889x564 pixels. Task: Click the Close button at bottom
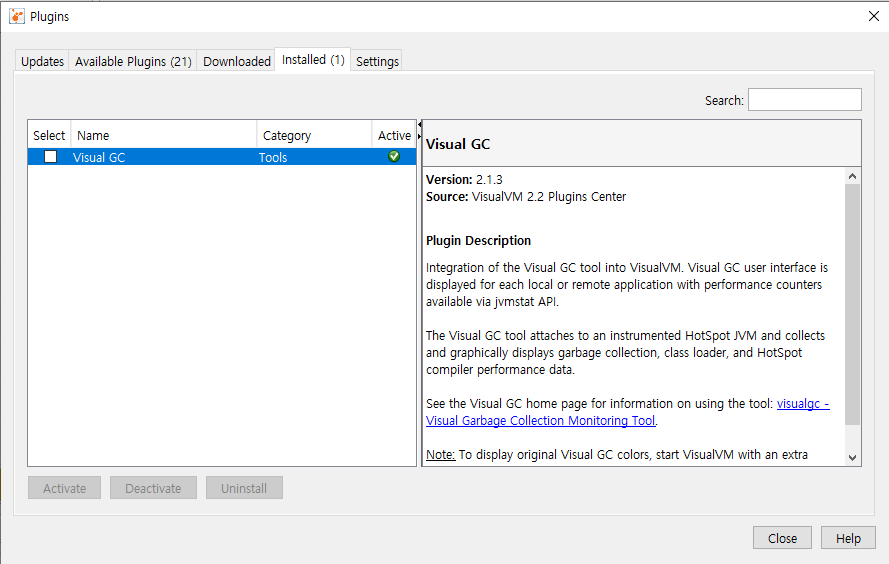click(782, 538)
